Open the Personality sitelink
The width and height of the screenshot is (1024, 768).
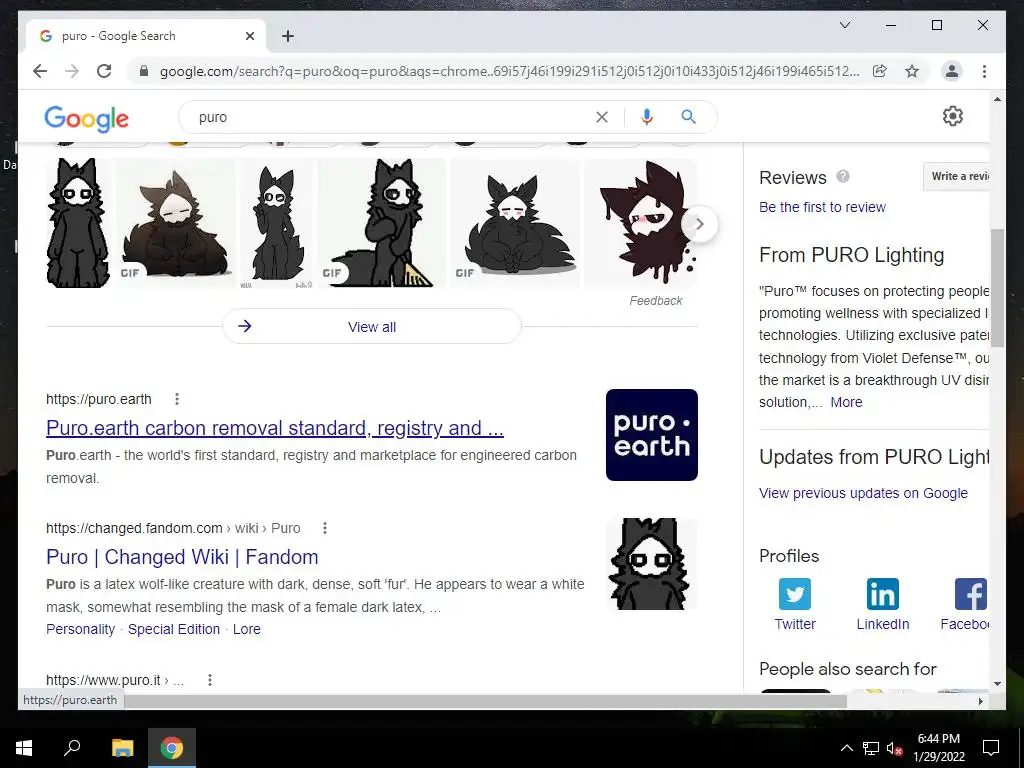(x=80, y=629)
